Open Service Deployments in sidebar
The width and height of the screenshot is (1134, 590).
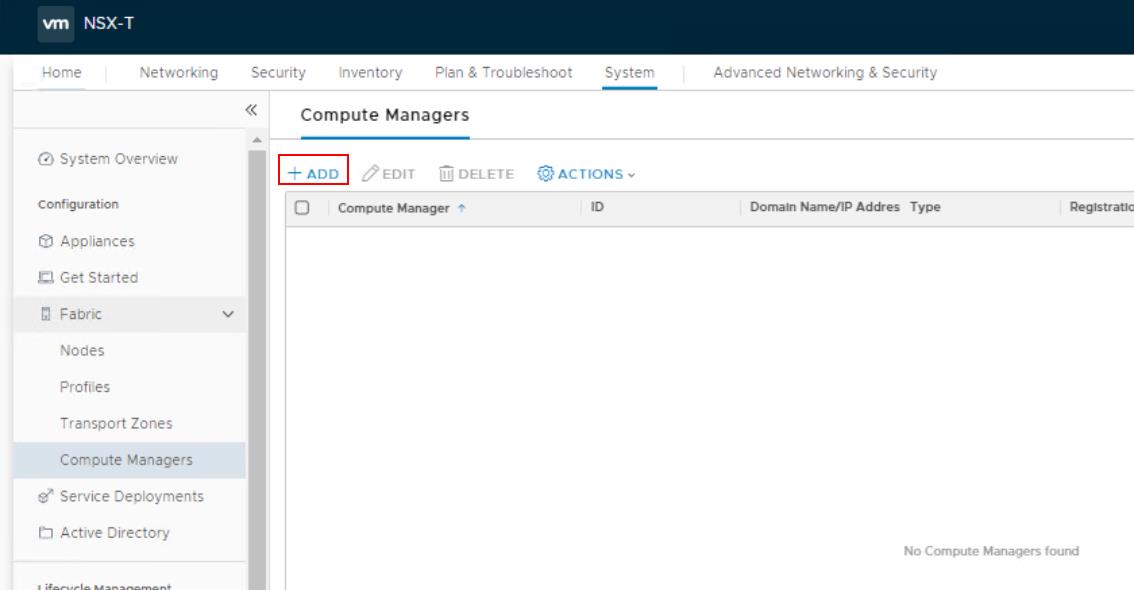tap(132, 496)
